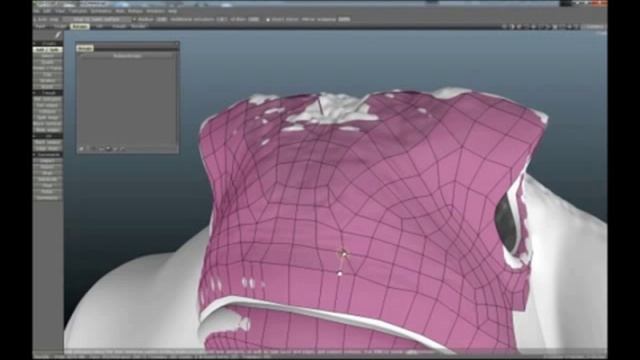This screenshot has width=640, height=360.
Task: Click the Symmetry command at list bottom
Action: tap(47, 198)
